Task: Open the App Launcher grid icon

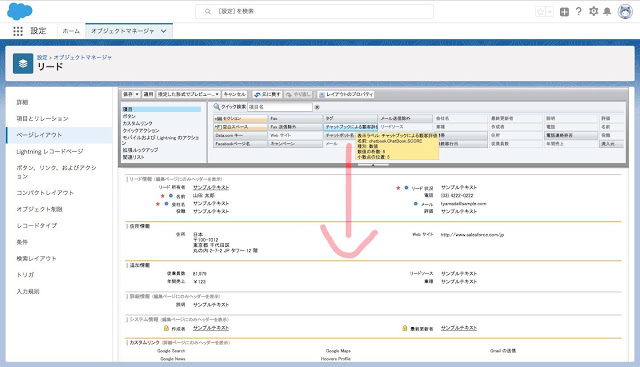Action: pos(18,31)
